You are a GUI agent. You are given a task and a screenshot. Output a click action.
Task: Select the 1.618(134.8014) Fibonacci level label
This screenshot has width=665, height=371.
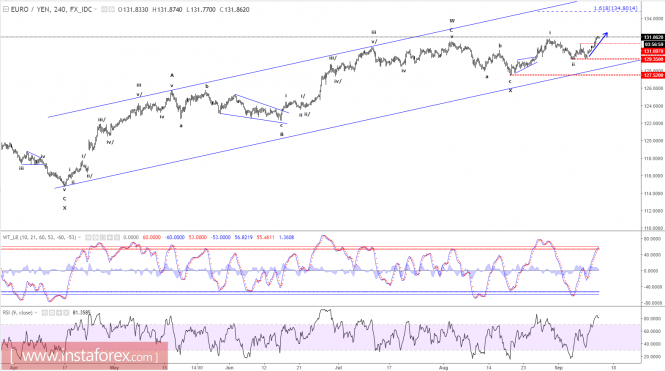615,8
